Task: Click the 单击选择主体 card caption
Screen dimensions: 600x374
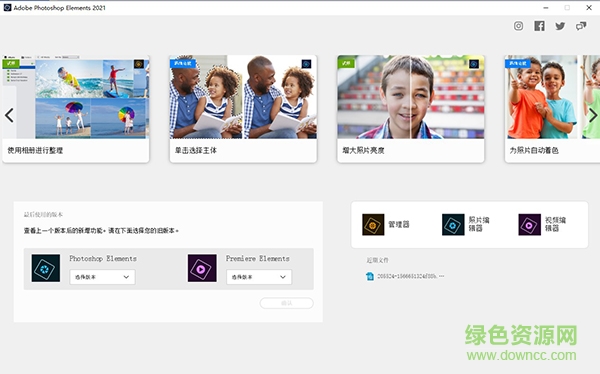Action: tap(196, 150)
